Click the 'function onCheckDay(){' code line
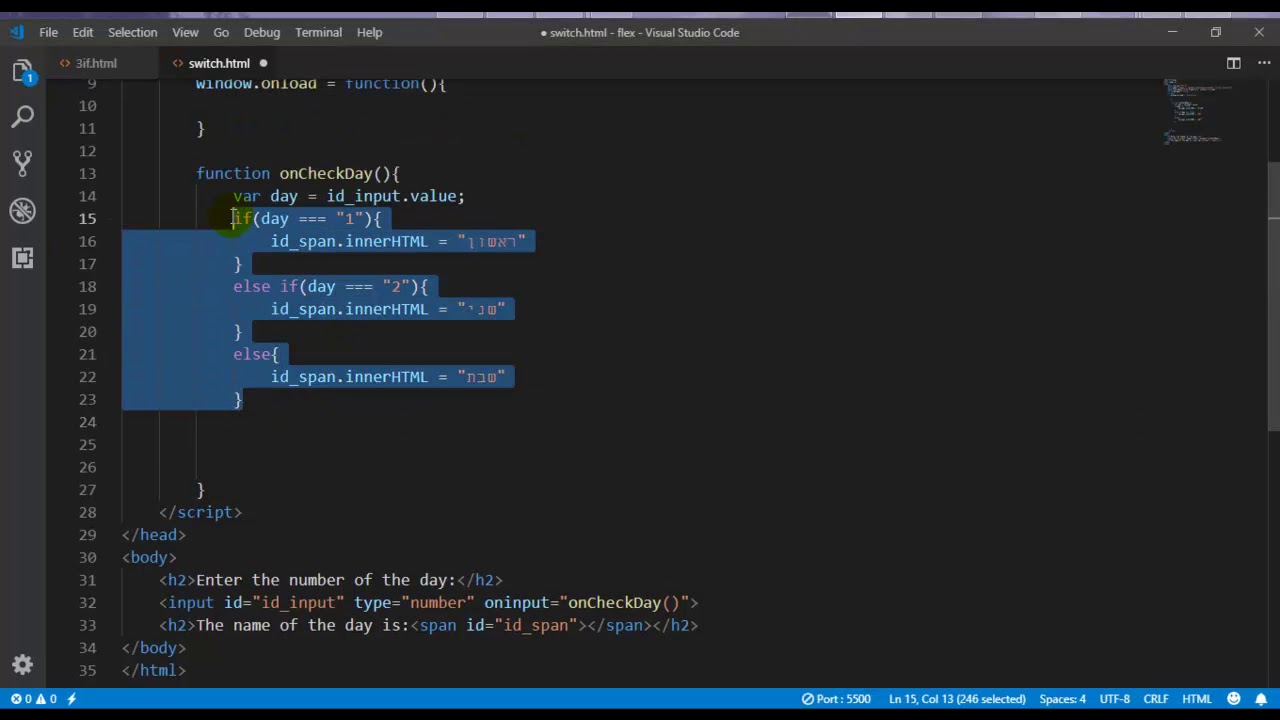This screenshot has height=720, width=1280. (x=298, y=174)
